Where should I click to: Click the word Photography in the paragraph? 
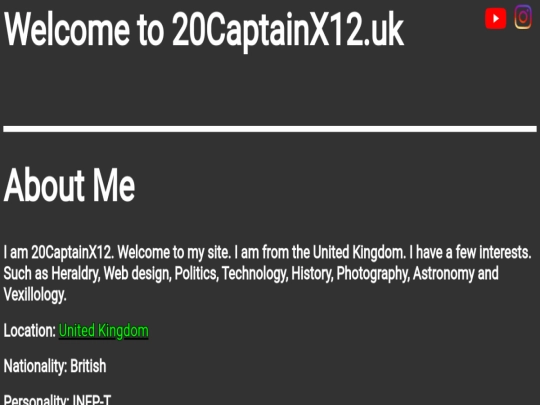click(373, 274)
